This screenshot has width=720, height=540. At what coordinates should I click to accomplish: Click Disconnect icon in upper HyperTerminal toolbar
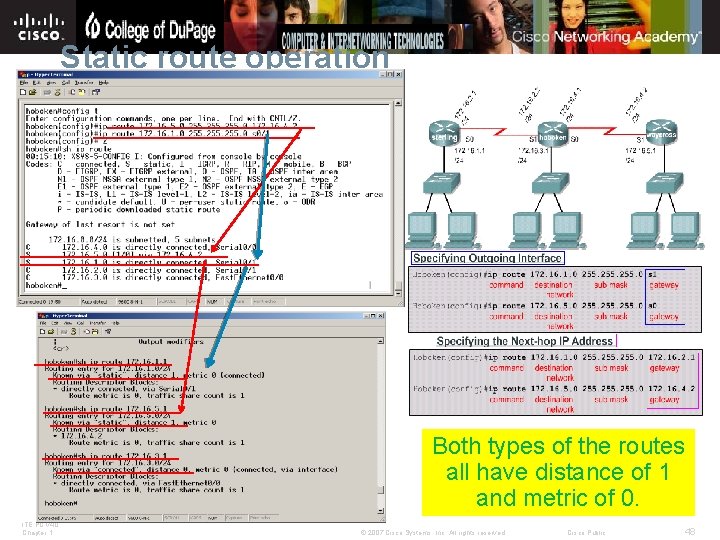(x=57, y=92)
